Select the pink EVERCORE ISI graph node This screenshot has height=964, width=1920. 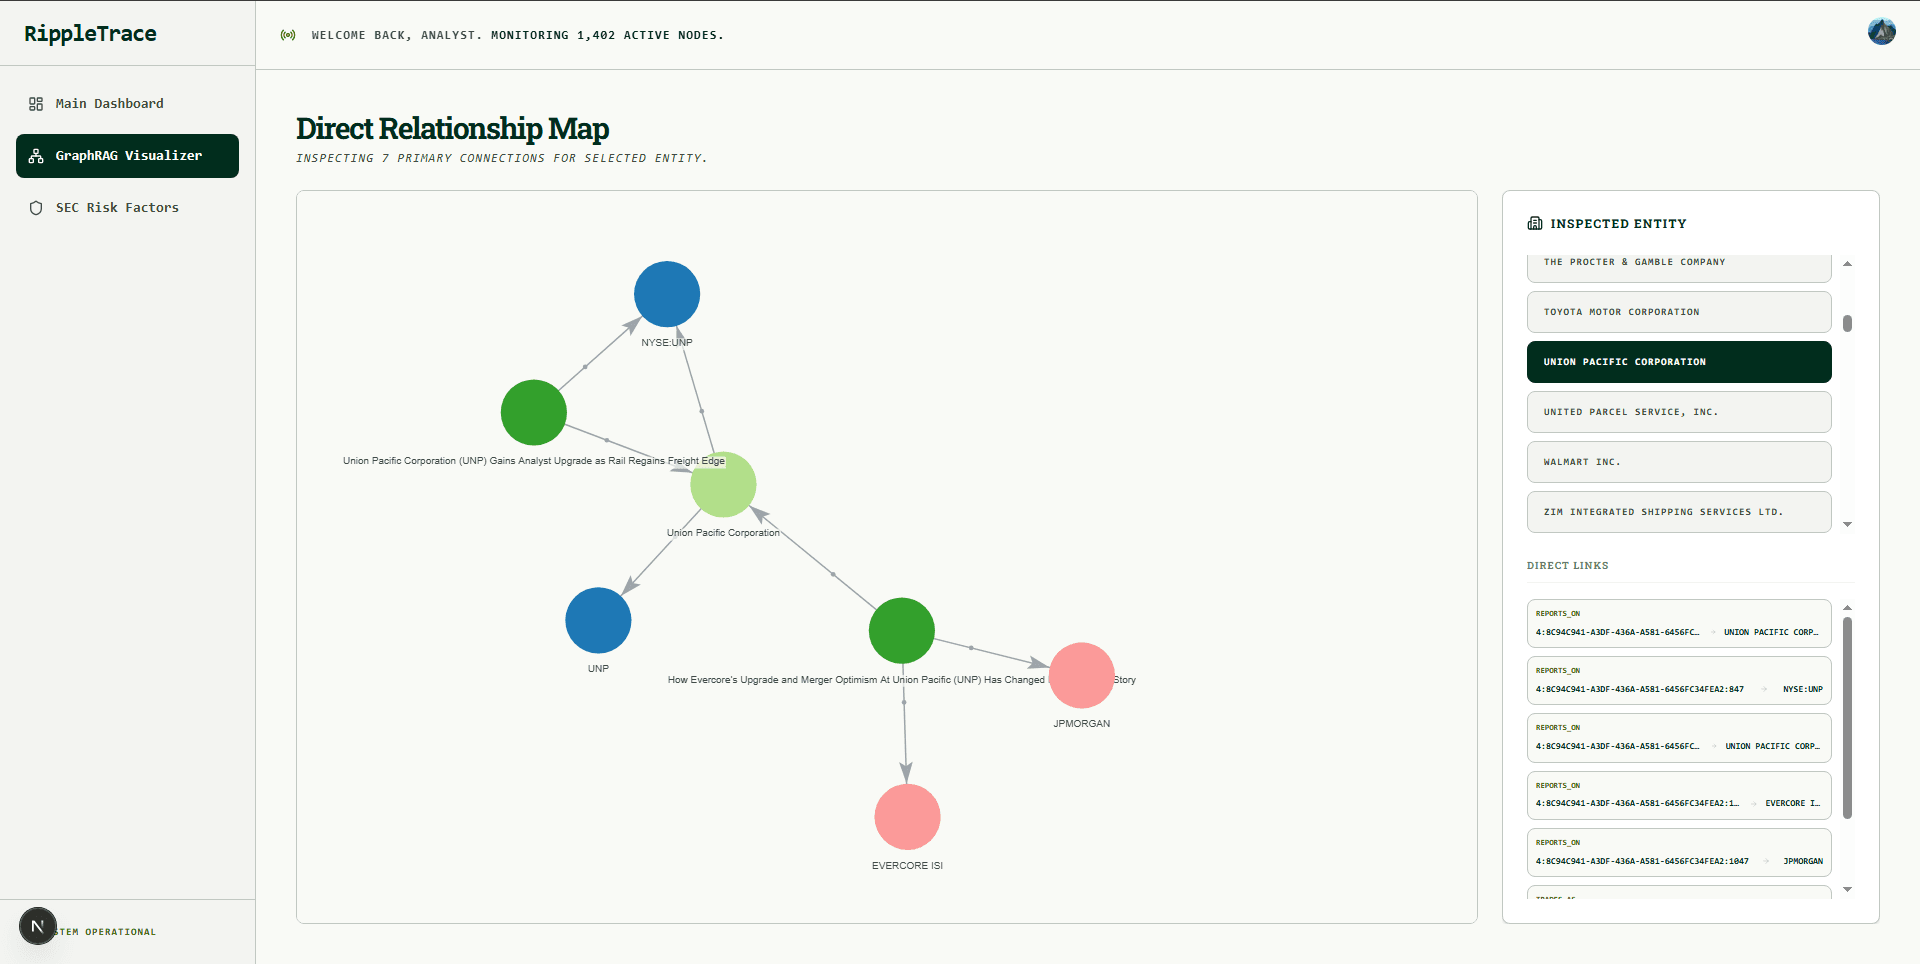(x=907, y=816)
